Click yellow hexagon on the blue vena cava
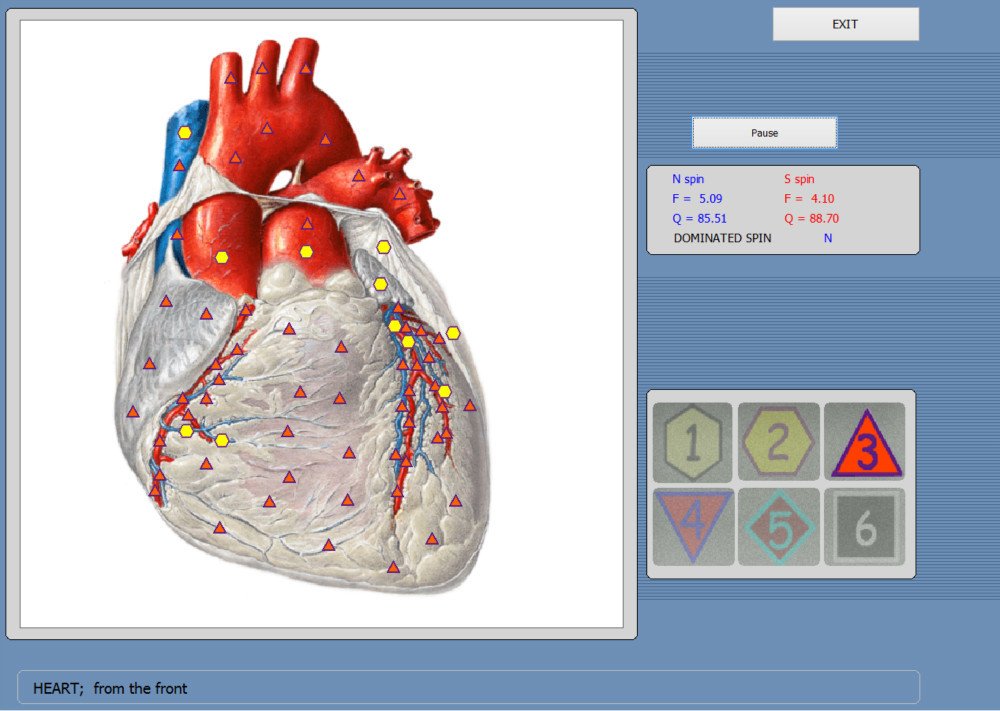The image size is (1000, 711). [x=185, y=132]
